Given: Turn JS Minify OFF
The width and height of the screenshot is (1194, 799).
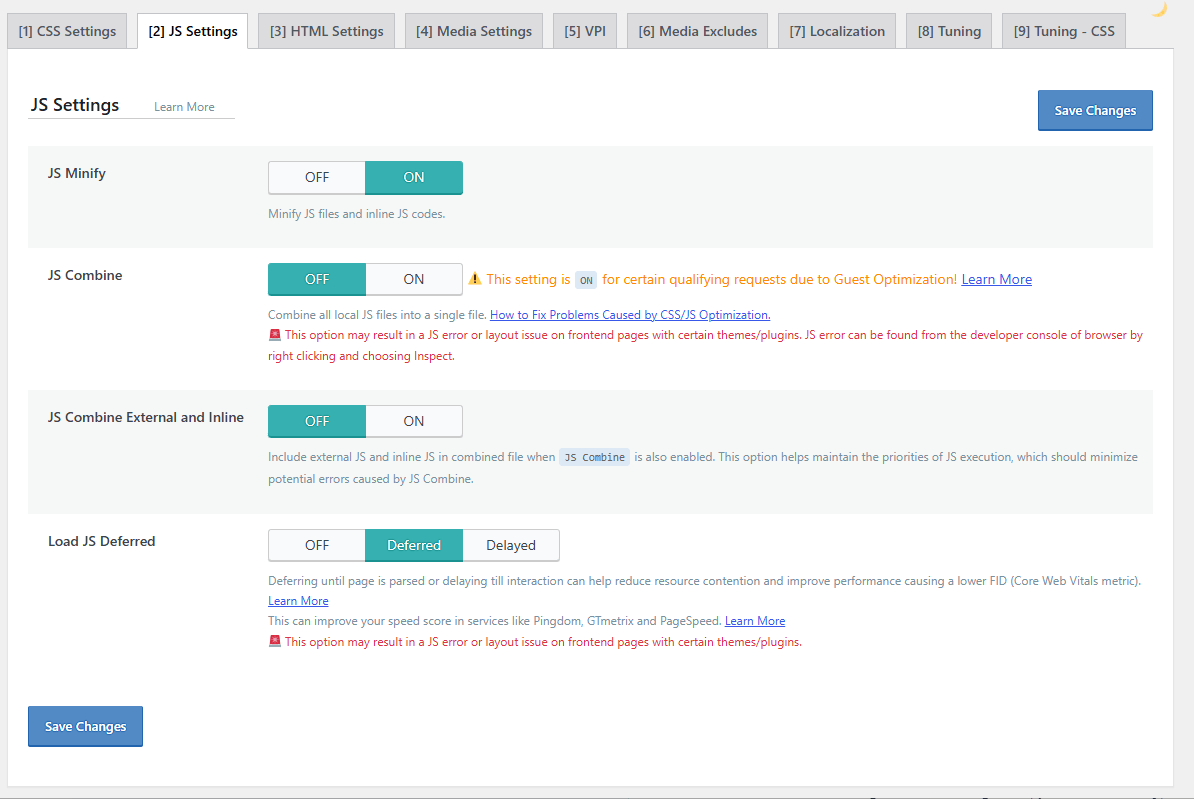Looking at the screenshot, I should coord(317,177).
